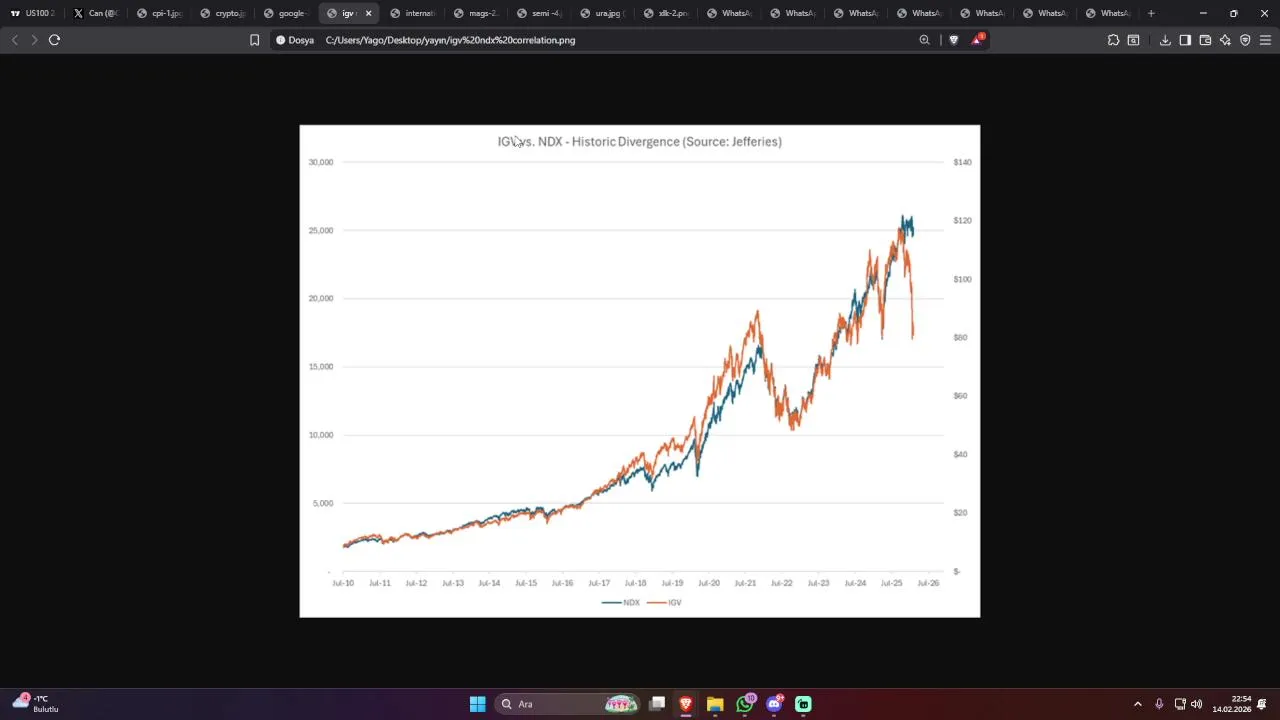Switch to the google tab

pyautogui.click(x=285, y=13)
